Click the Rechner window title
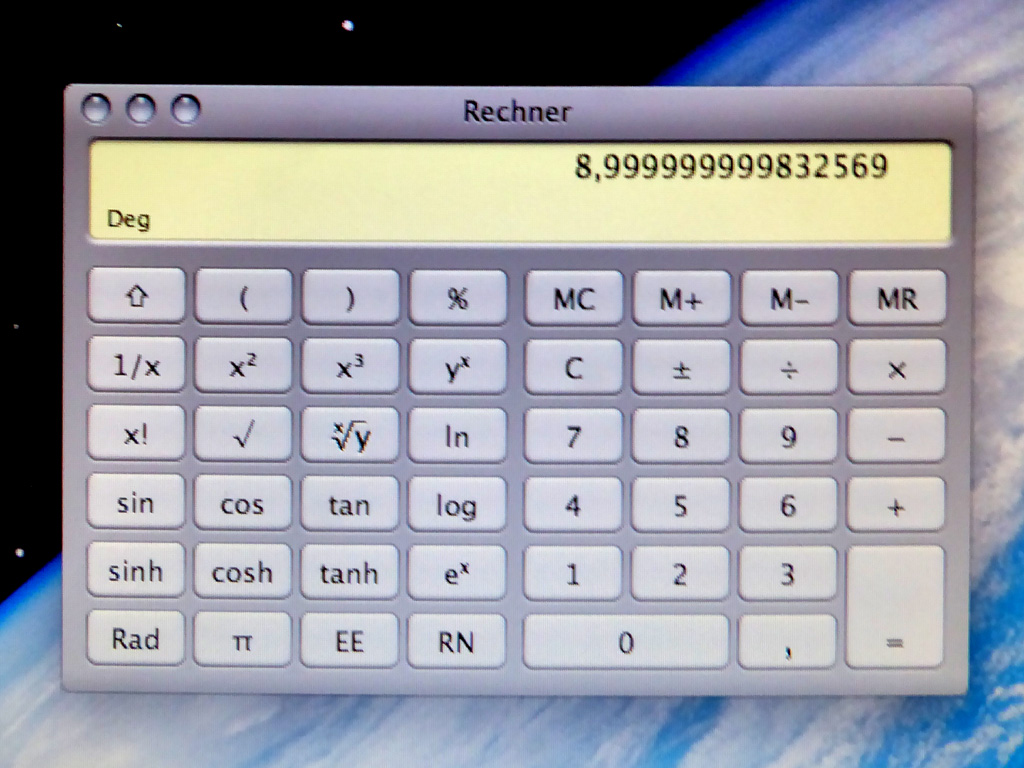1024x768 pixels. (x=517, y=112)
